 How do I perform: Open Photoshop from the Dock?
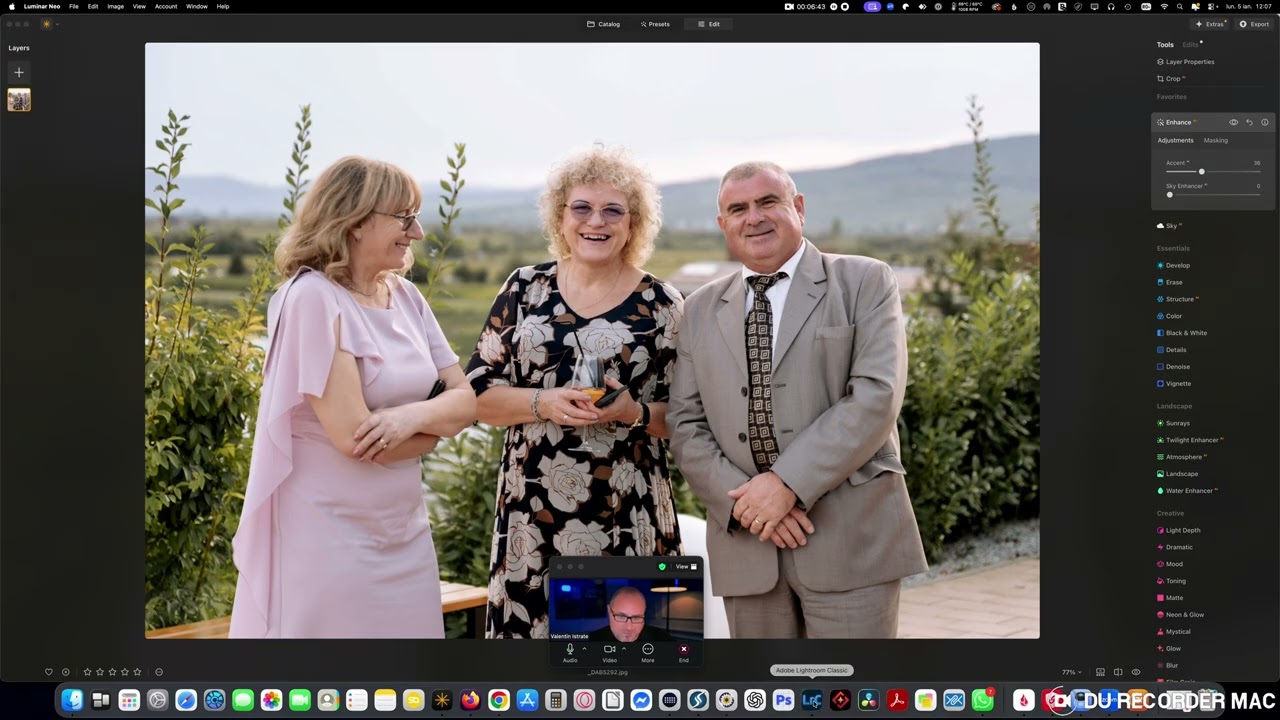pyautogui.click(x=783, y=701)
